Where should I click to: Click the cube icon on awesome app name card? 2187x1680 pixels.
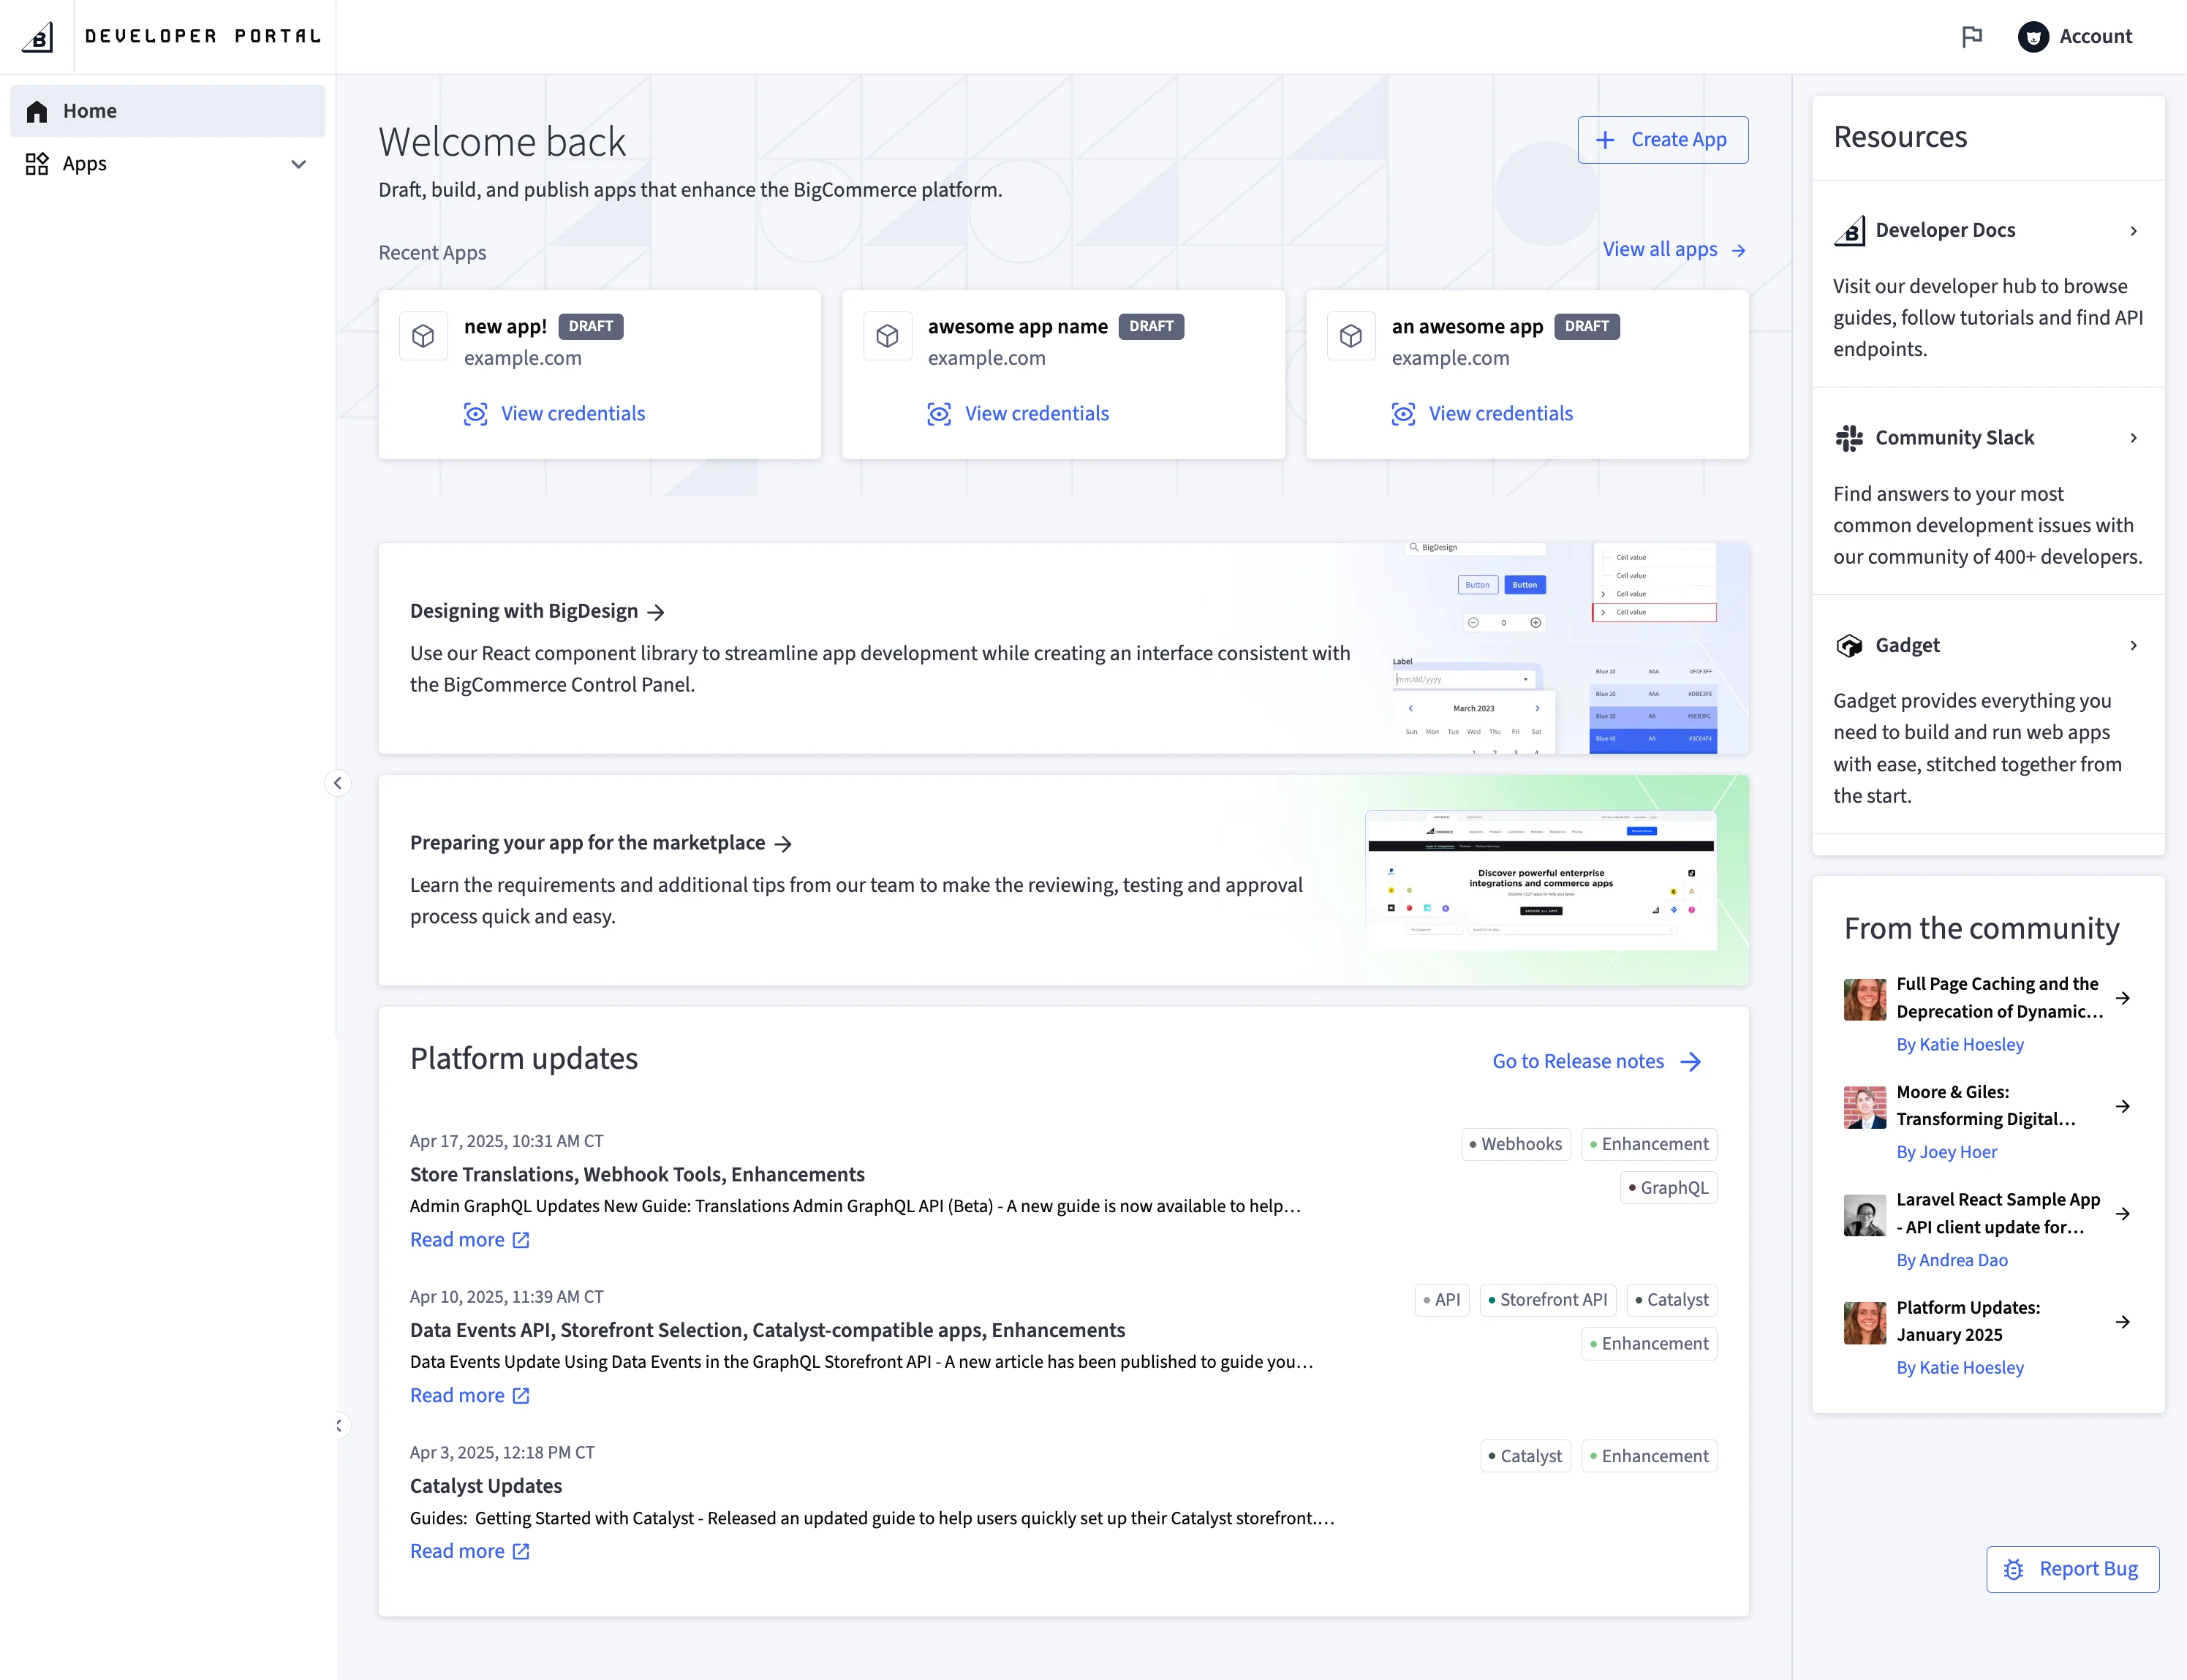[888, 335]
